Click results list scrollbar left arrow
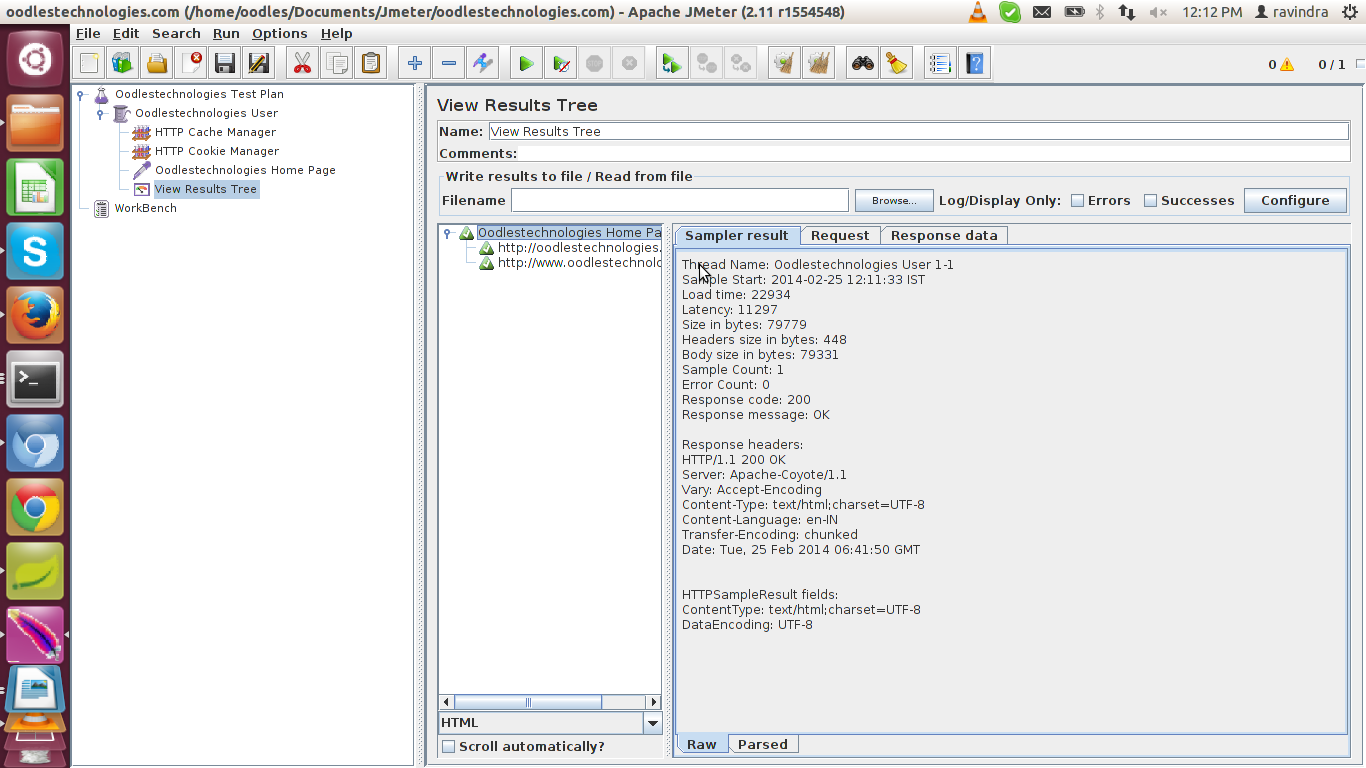The width and height of the screenshot is (1366, 768). 447,702
